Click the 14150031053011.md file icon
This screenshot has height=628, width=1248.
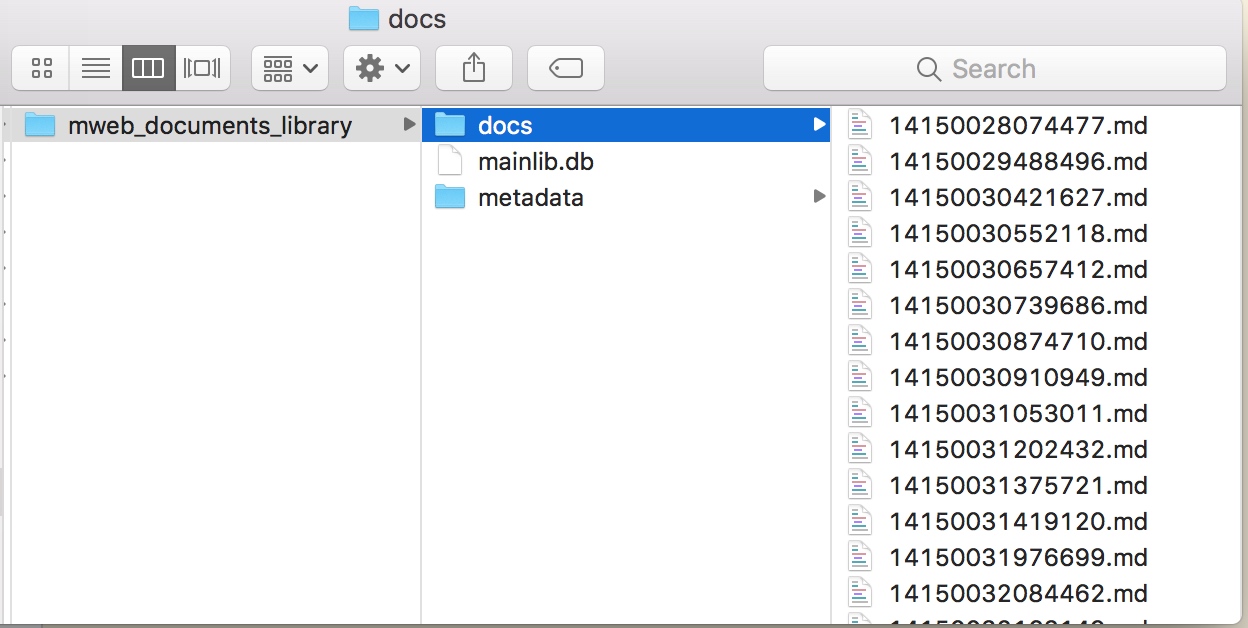pyautogui.click(x=860, y=413)
